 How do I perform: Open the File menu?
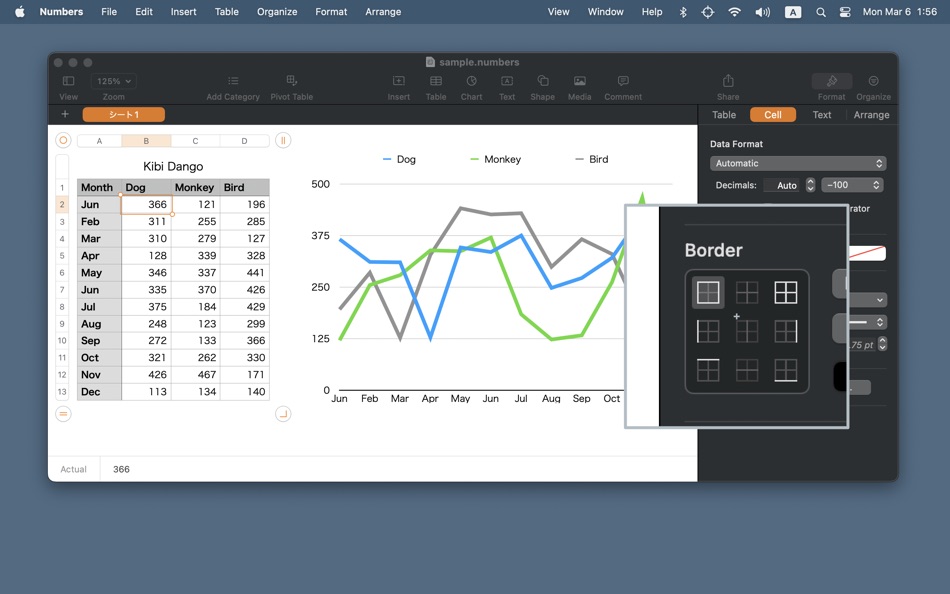tap(109, 12)
